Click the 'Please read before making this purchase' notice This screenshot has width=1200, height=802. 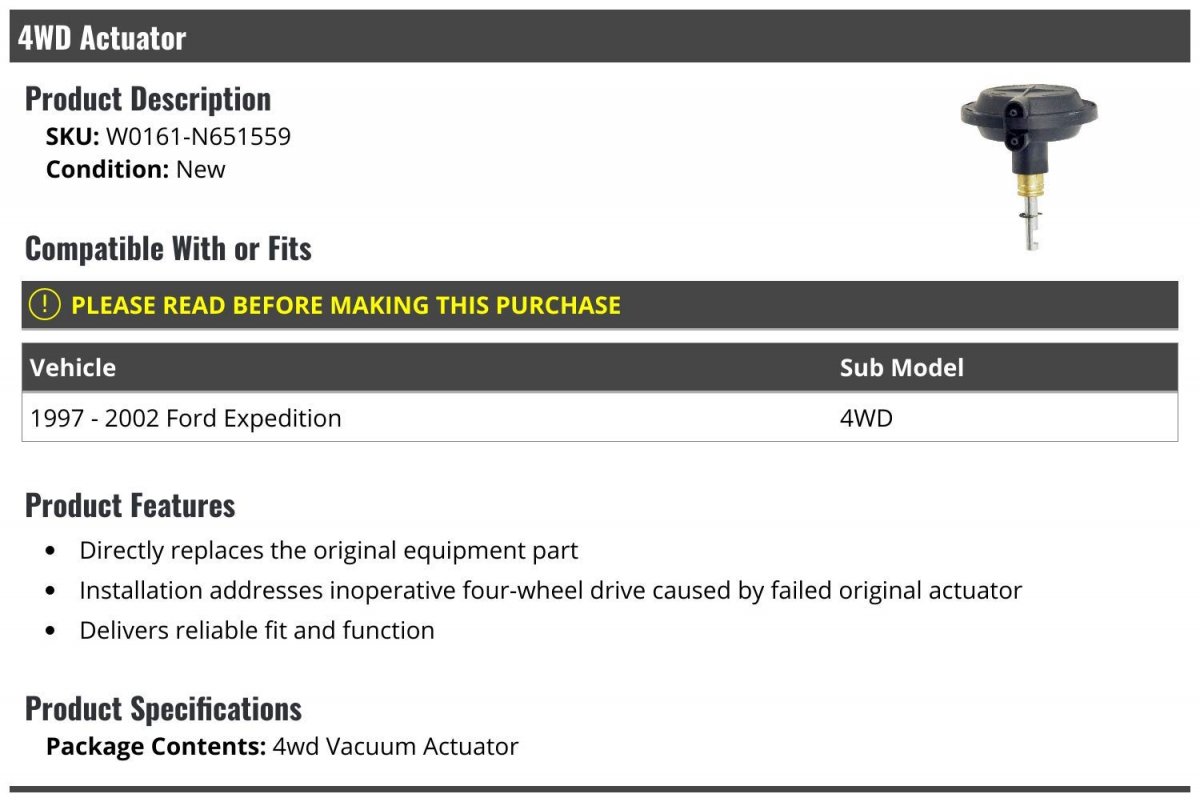click(346, 305)
